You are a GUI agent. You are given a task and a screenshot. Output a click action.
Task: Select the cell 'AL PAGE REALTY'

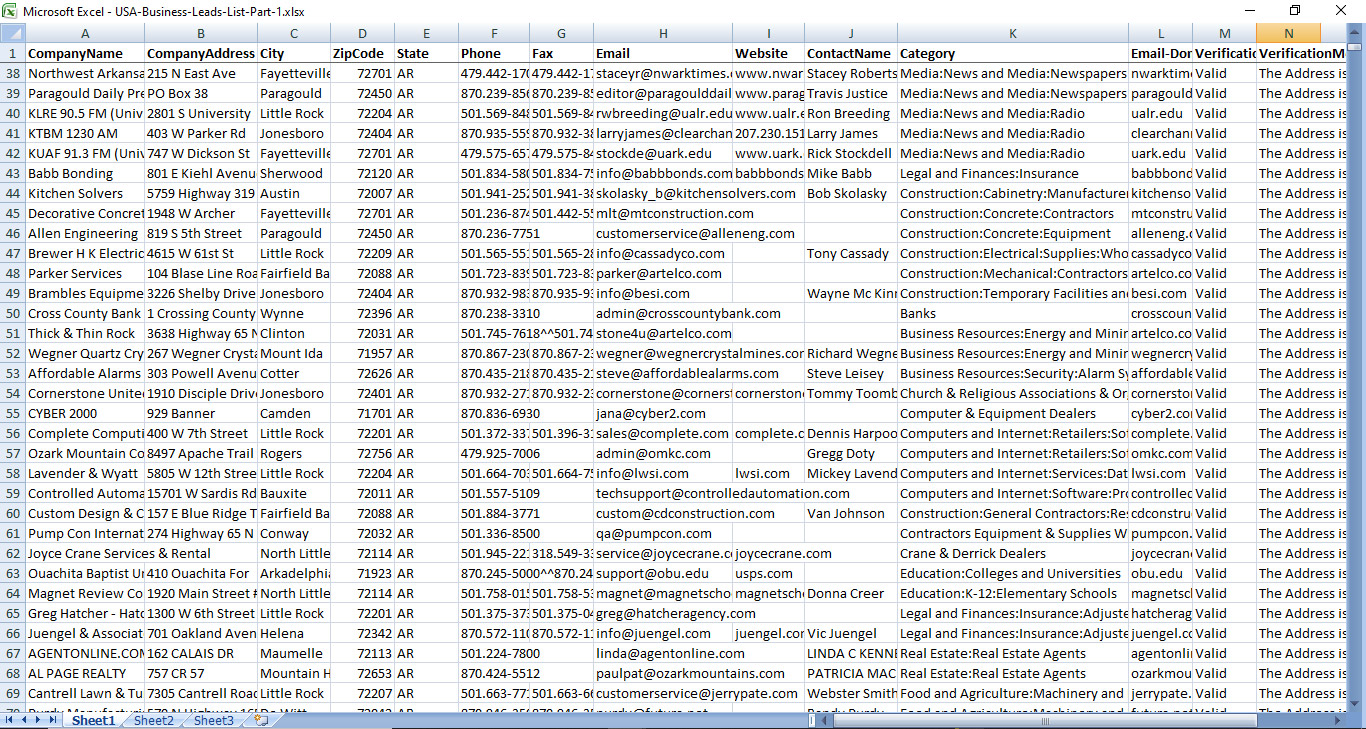tap(85, 673)
